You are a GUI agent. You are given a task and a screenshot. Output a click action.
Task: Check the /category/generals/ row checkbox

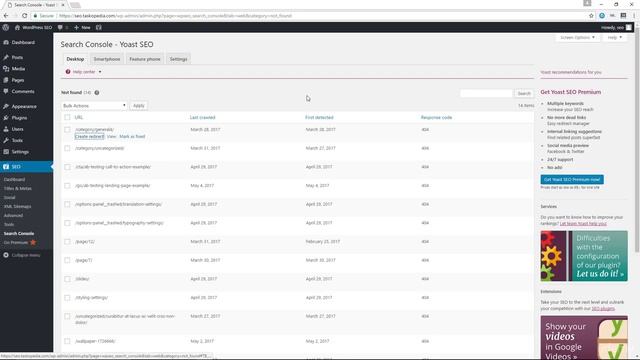[67, 130]
